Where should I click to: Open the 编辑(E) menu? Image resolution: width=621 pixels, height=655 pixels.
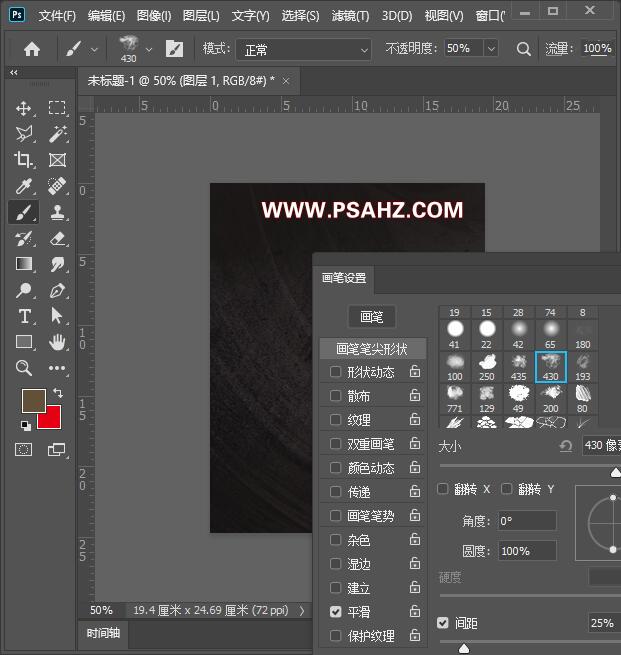[106, 16]
